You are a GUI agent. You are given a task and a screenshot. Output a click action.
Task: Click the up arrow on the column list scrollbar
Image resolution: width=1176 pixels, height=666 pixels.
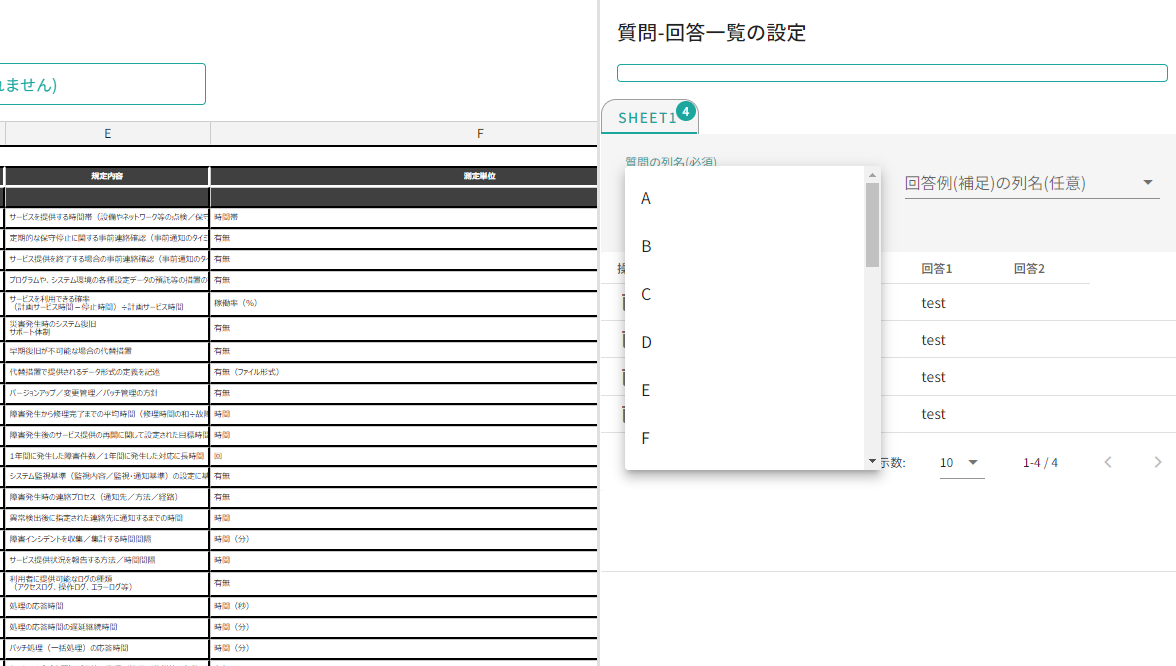coord(871,176)
